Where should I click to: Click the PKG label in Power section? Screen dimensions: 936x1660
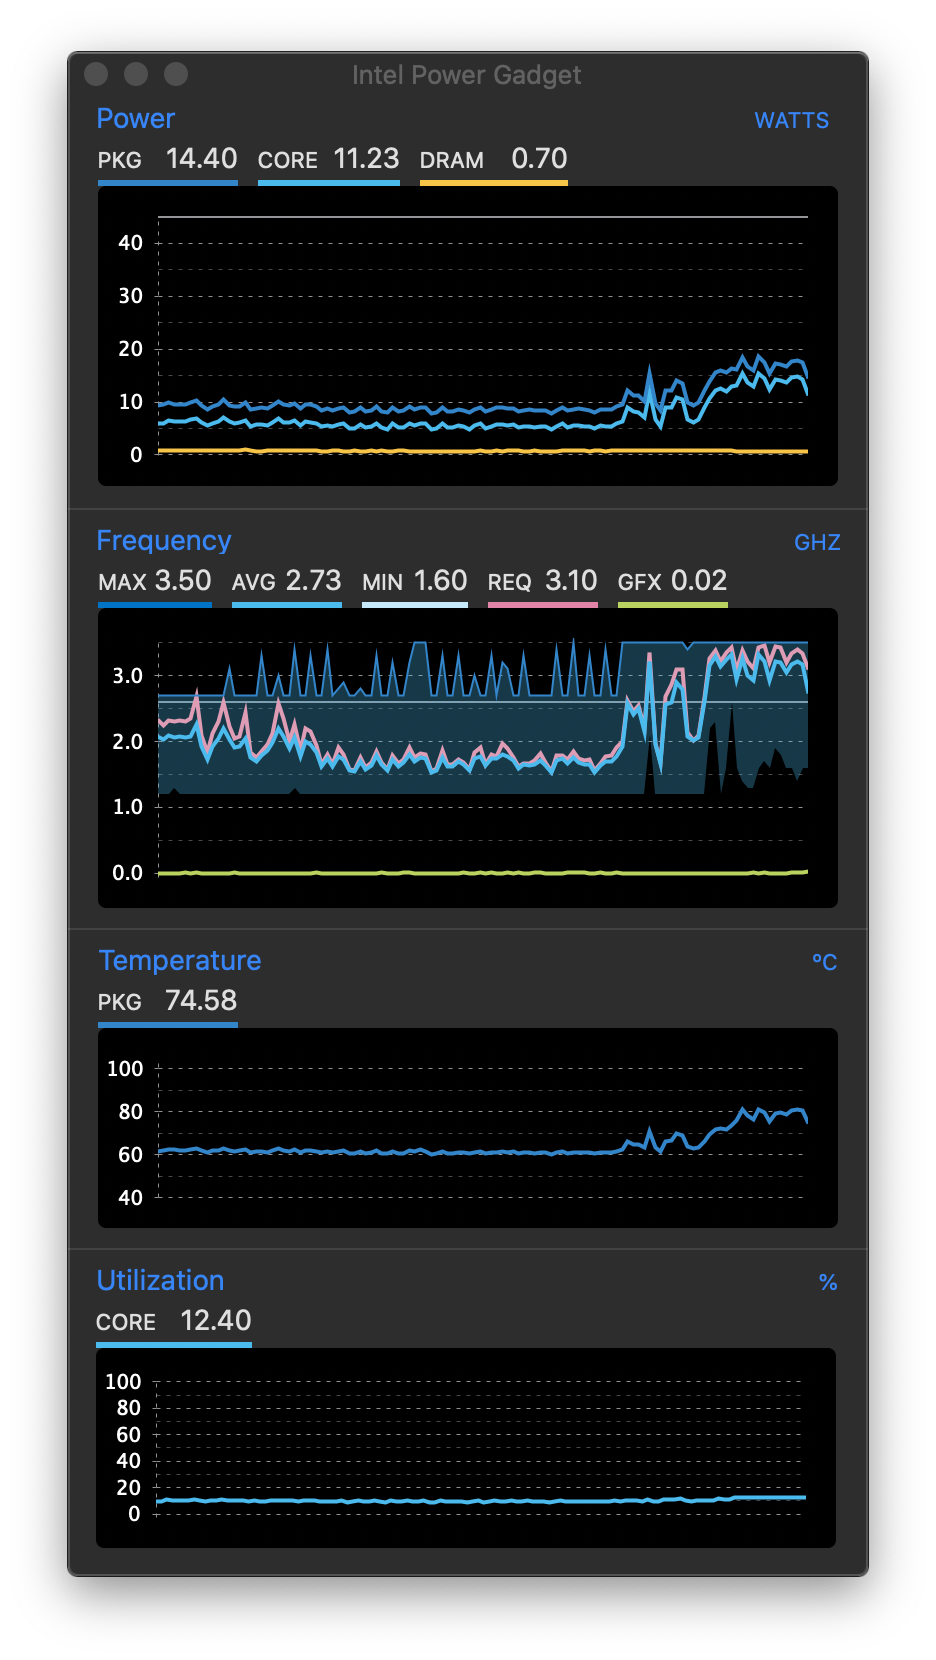[119, 160]
